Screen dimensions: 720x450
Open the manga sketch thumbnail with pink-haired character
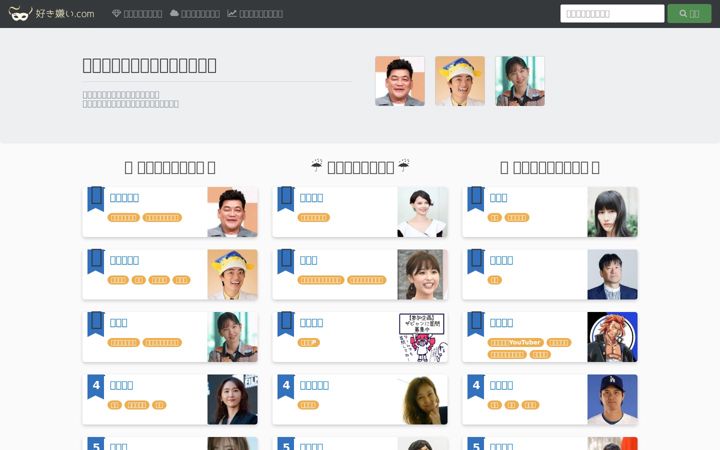422,337
